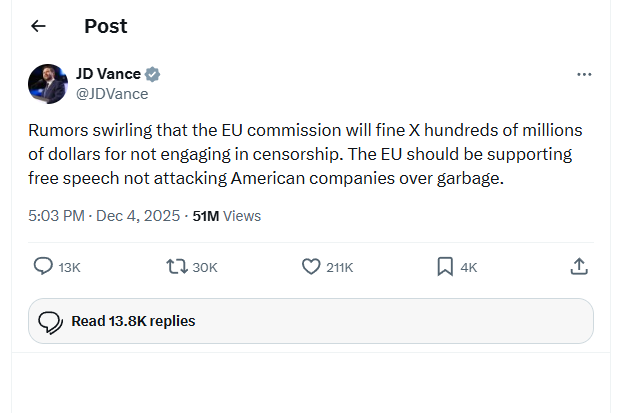632x413 pixels.
Task: Click the chat bubbles icon in replies button
Action: [50, 322]
